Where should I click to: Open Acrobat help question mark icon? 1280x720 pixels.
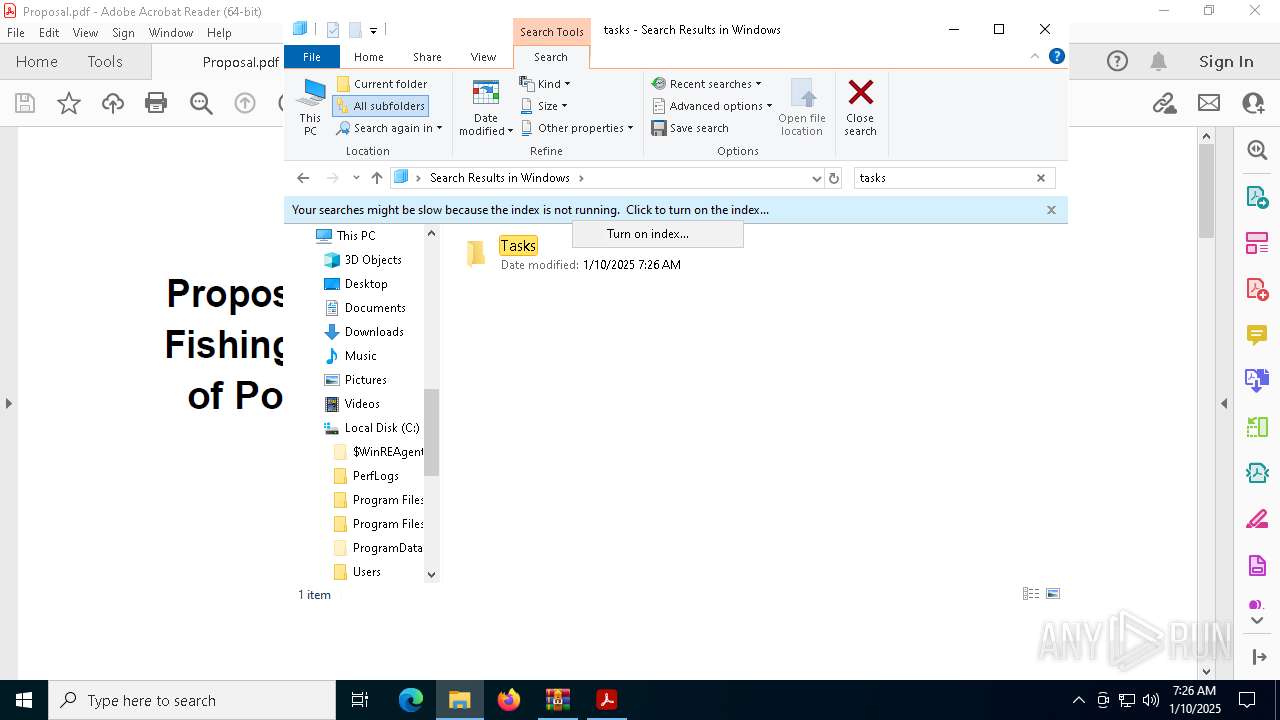tap(1117, 62)
